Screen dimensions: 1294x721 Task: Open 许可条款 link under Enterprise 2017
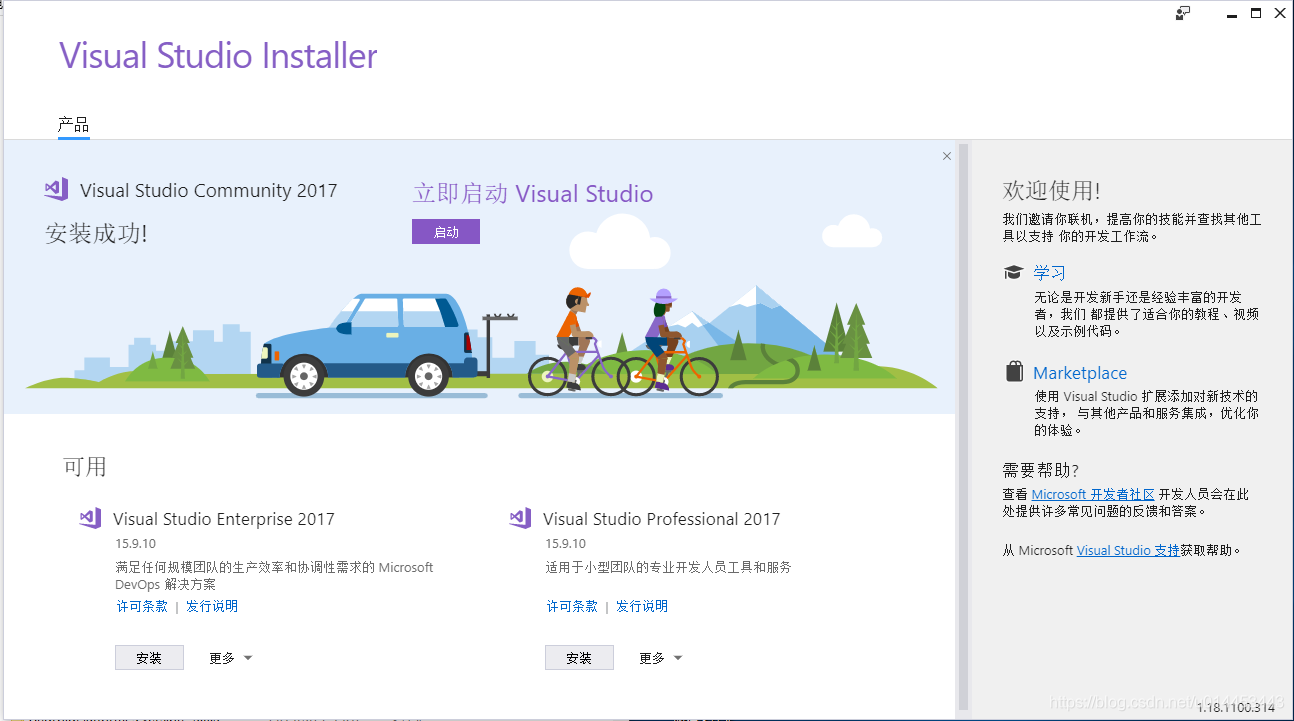click(x=142, y=606)
